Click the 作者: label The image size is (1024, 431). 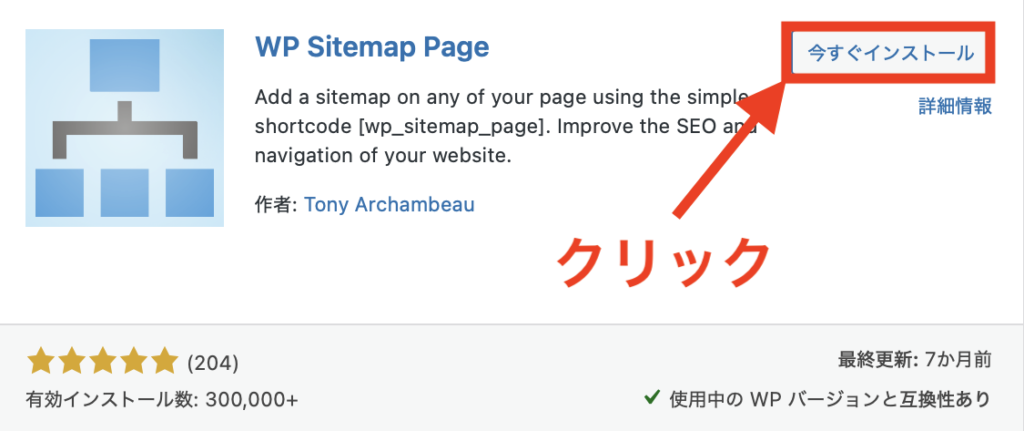(x=276, y=204)
